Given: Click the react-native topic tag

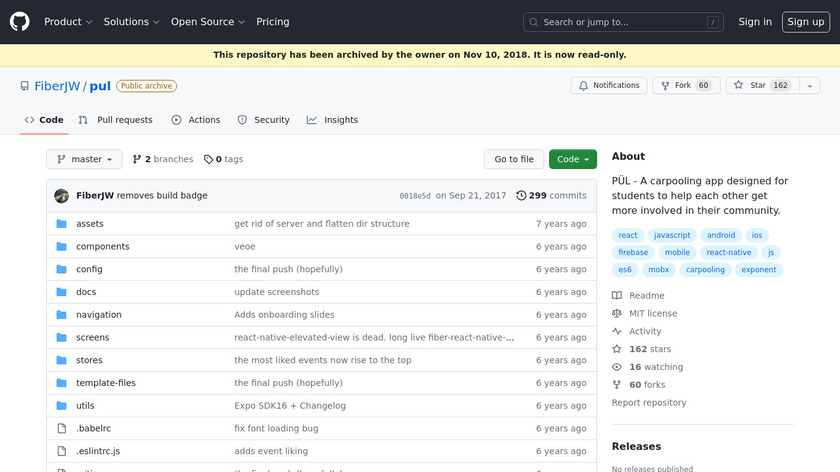Looking at the screenshot, I should (x=729, y=253).
